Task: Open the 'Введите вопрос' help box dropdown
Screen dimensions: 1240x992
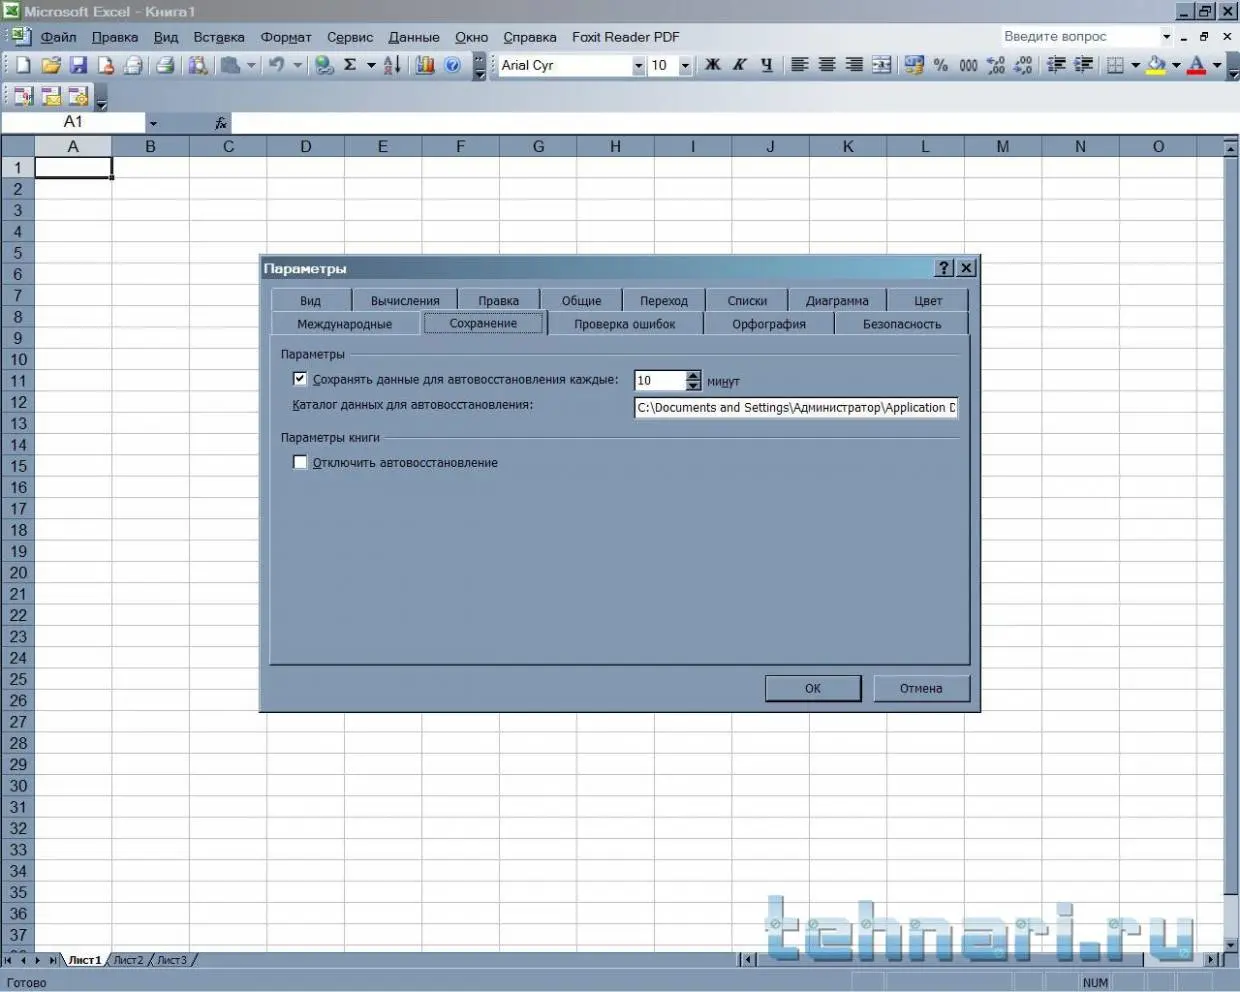Action: 1166,36
